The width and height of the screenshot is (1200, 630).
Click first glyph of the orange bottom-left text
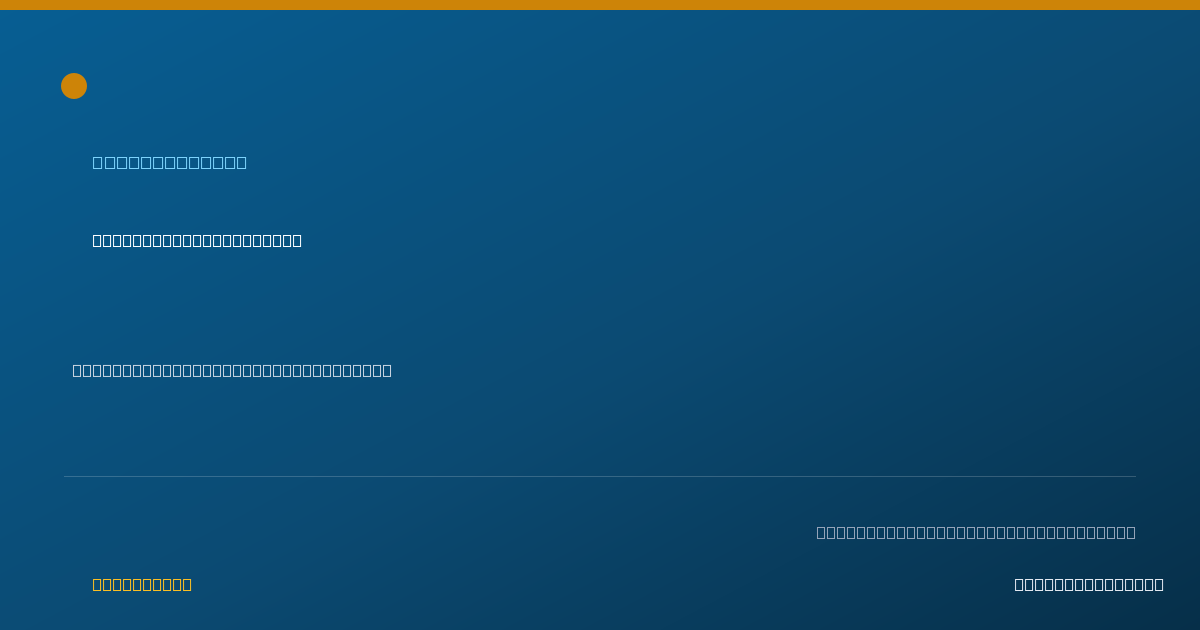(98, 584)
